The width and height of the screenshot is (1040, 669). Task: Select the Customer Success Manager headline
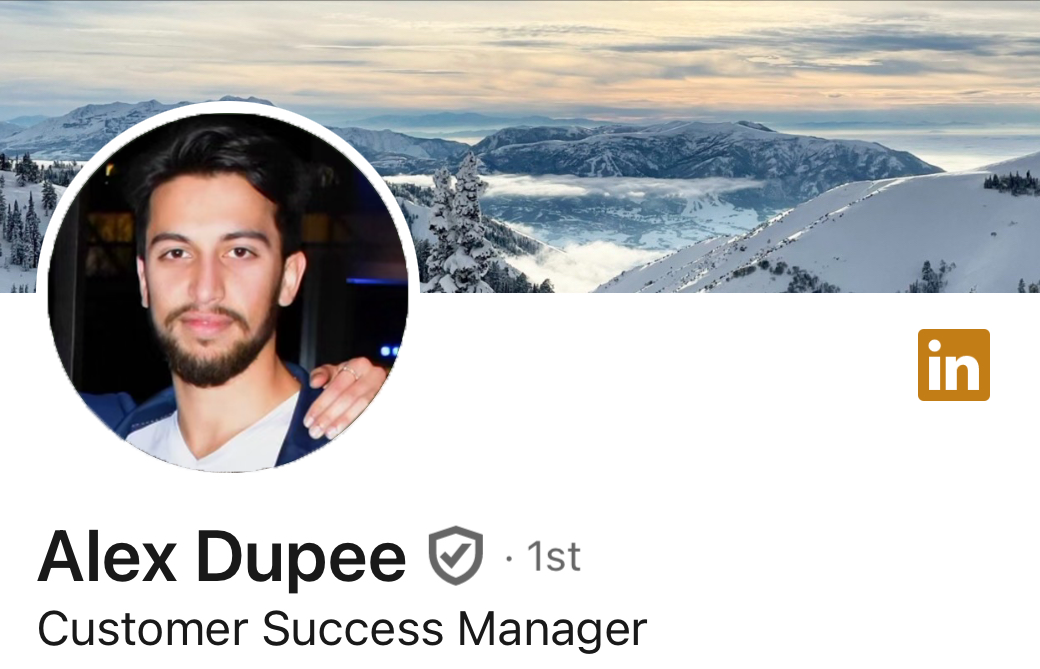(342, 629)
